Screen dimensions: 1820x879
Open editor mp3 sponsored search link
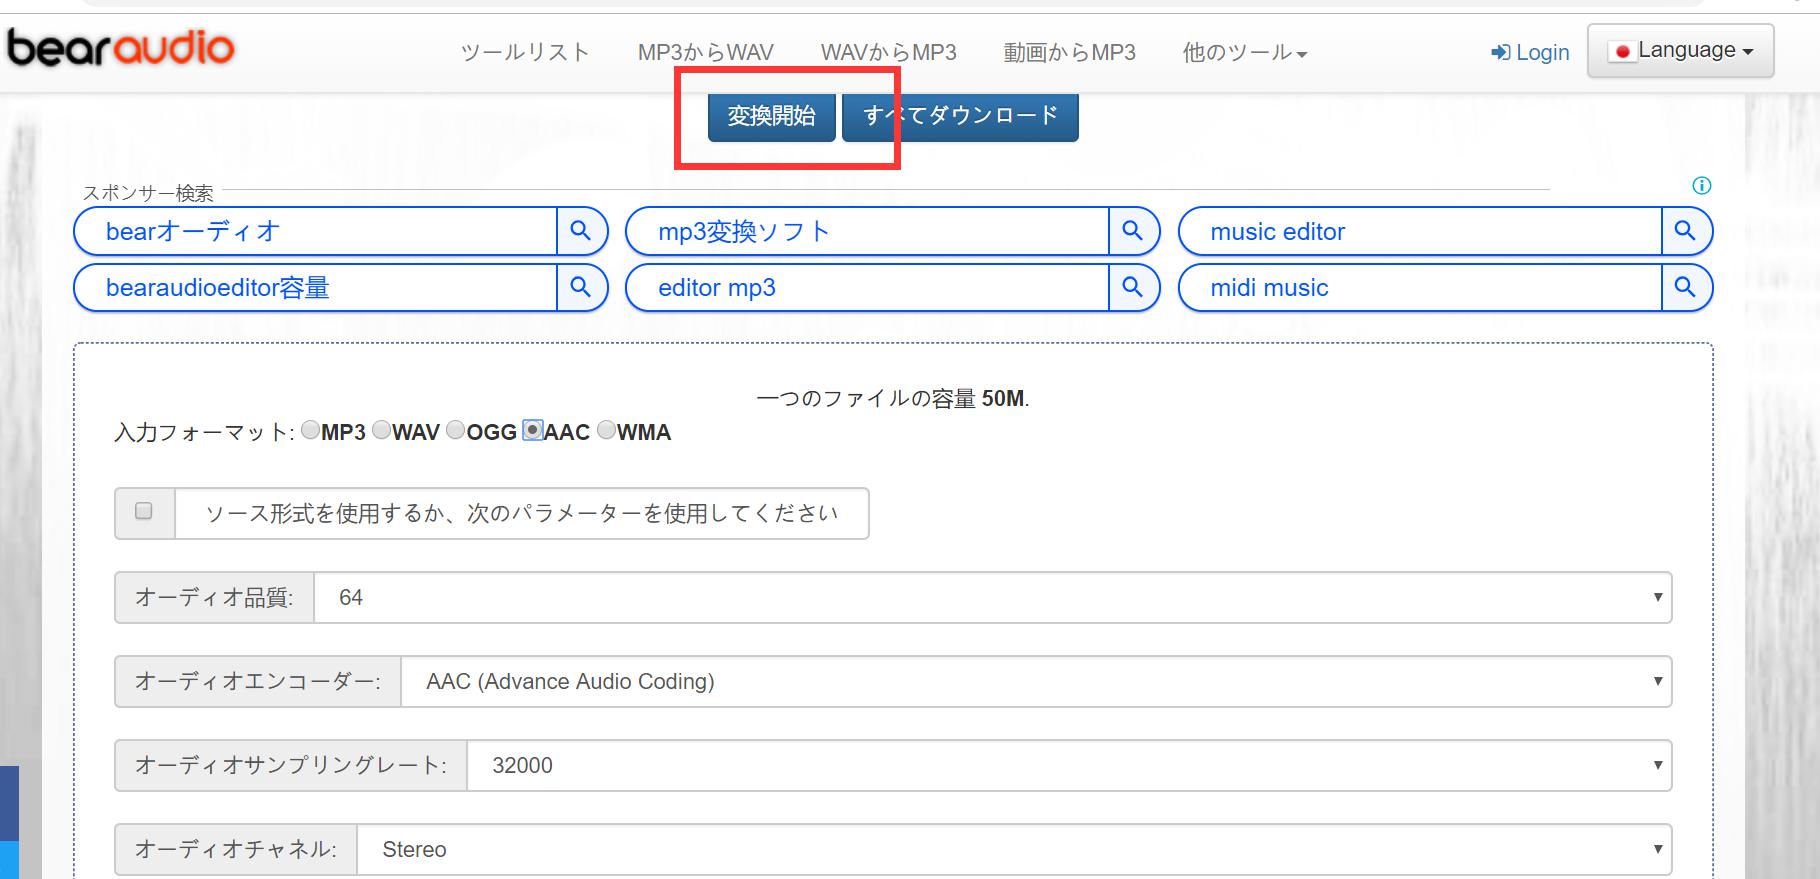[867, 287]
